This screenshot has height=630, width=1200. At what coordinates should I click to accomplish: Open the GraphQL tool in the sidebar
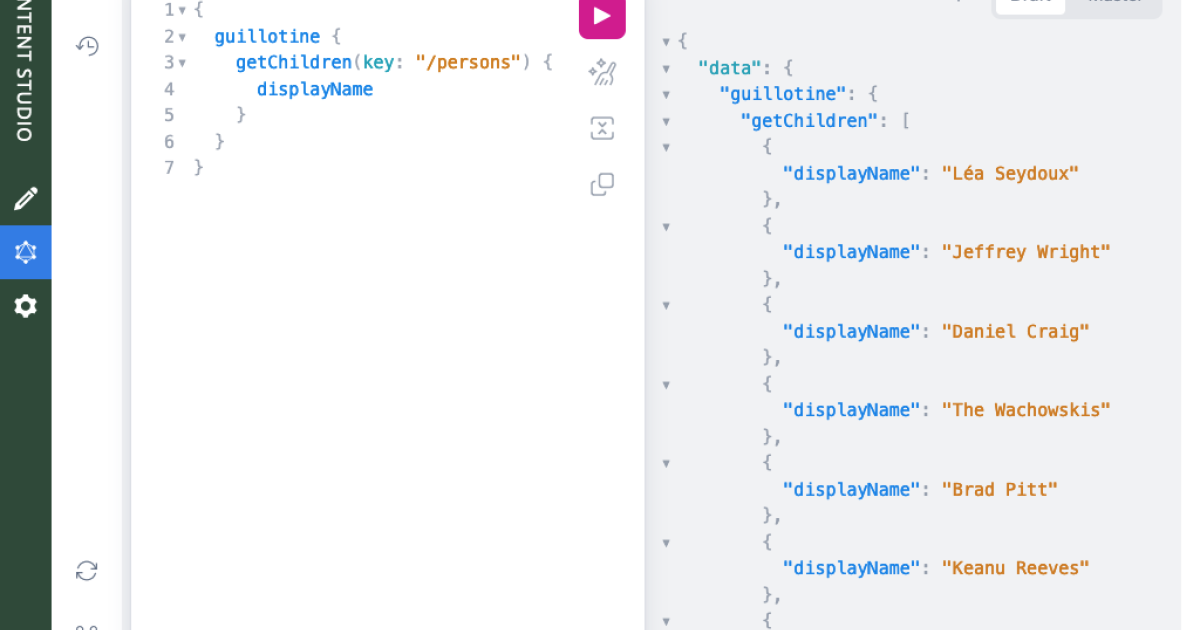tap(25, 252)
